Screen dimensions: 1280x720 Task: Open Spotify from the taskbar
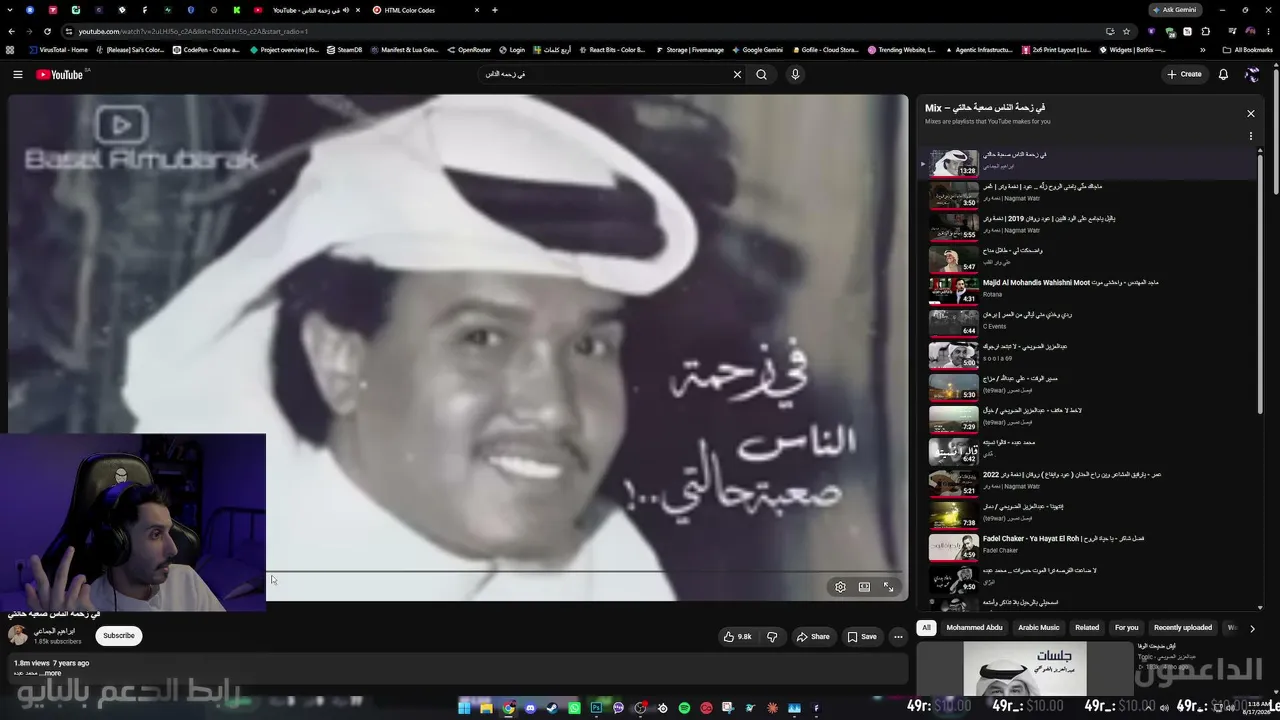click(x=684, y=708)
